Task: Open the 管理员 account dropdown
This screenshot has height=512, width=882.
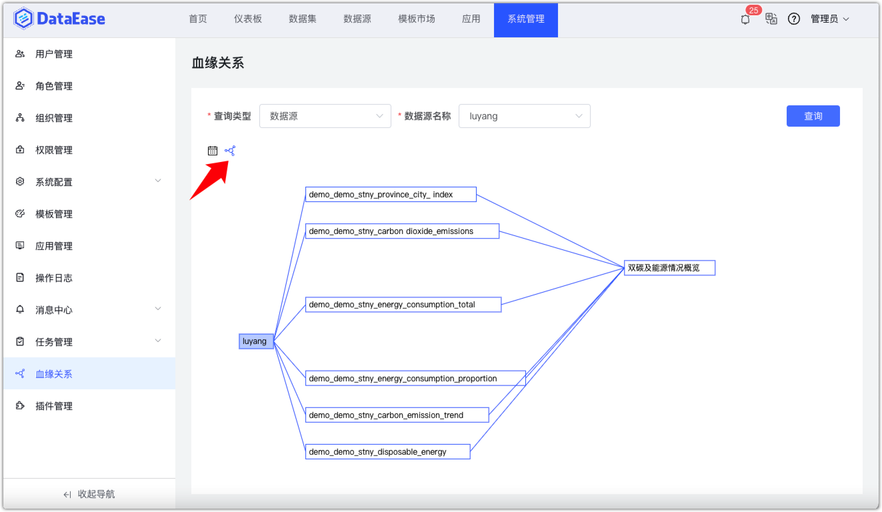Action: 830,19
